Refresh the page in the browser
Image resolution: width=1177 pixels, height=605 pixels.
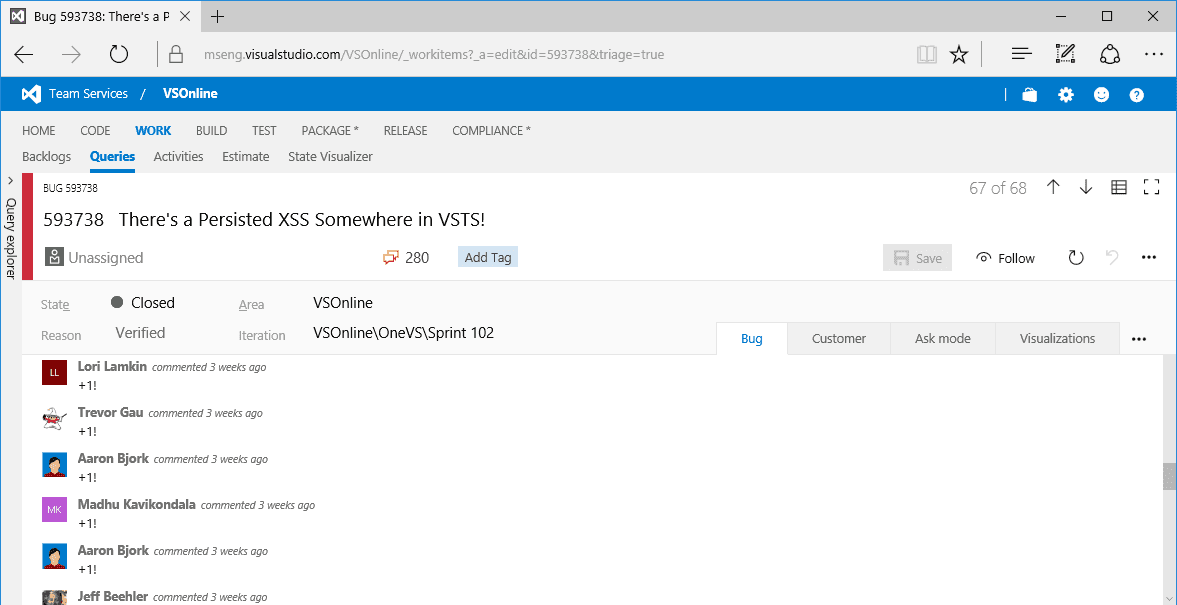119,54
